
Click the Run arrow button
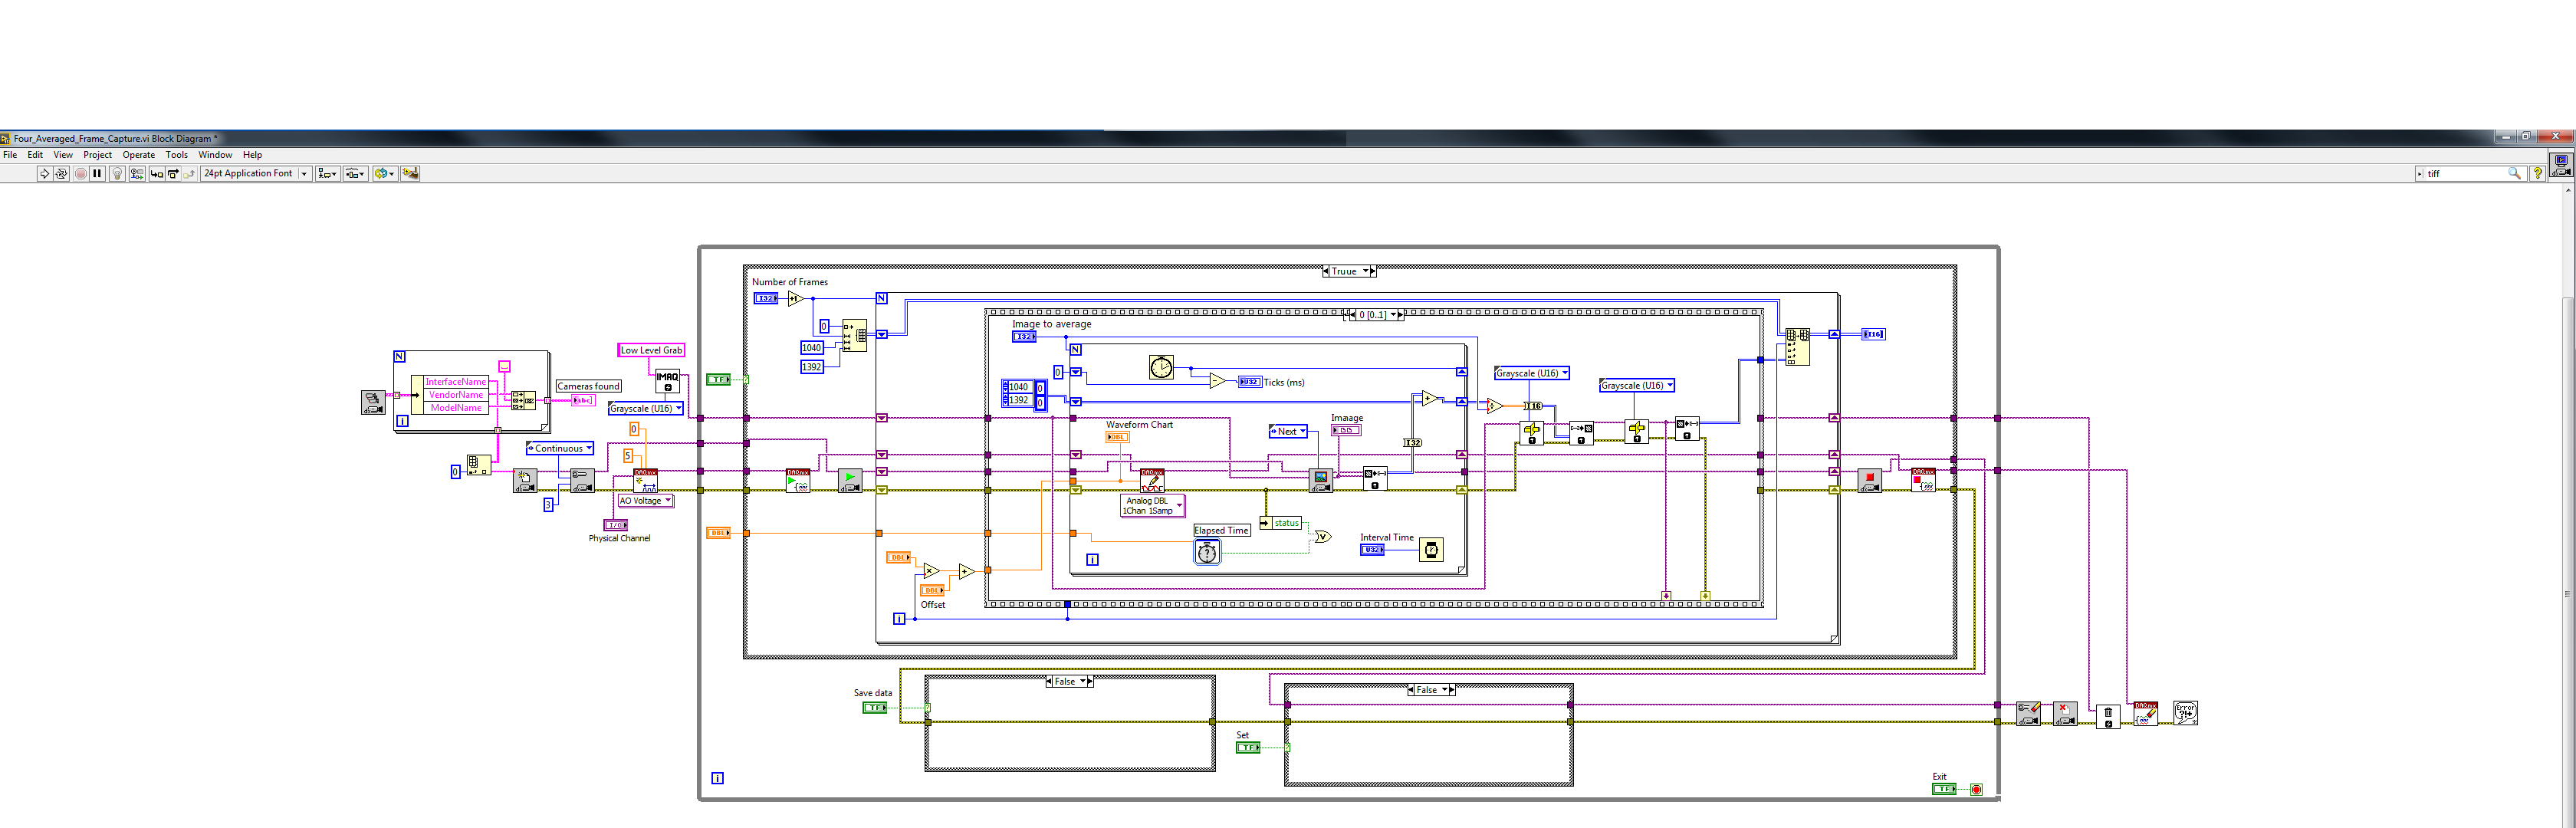click(44, 173)
